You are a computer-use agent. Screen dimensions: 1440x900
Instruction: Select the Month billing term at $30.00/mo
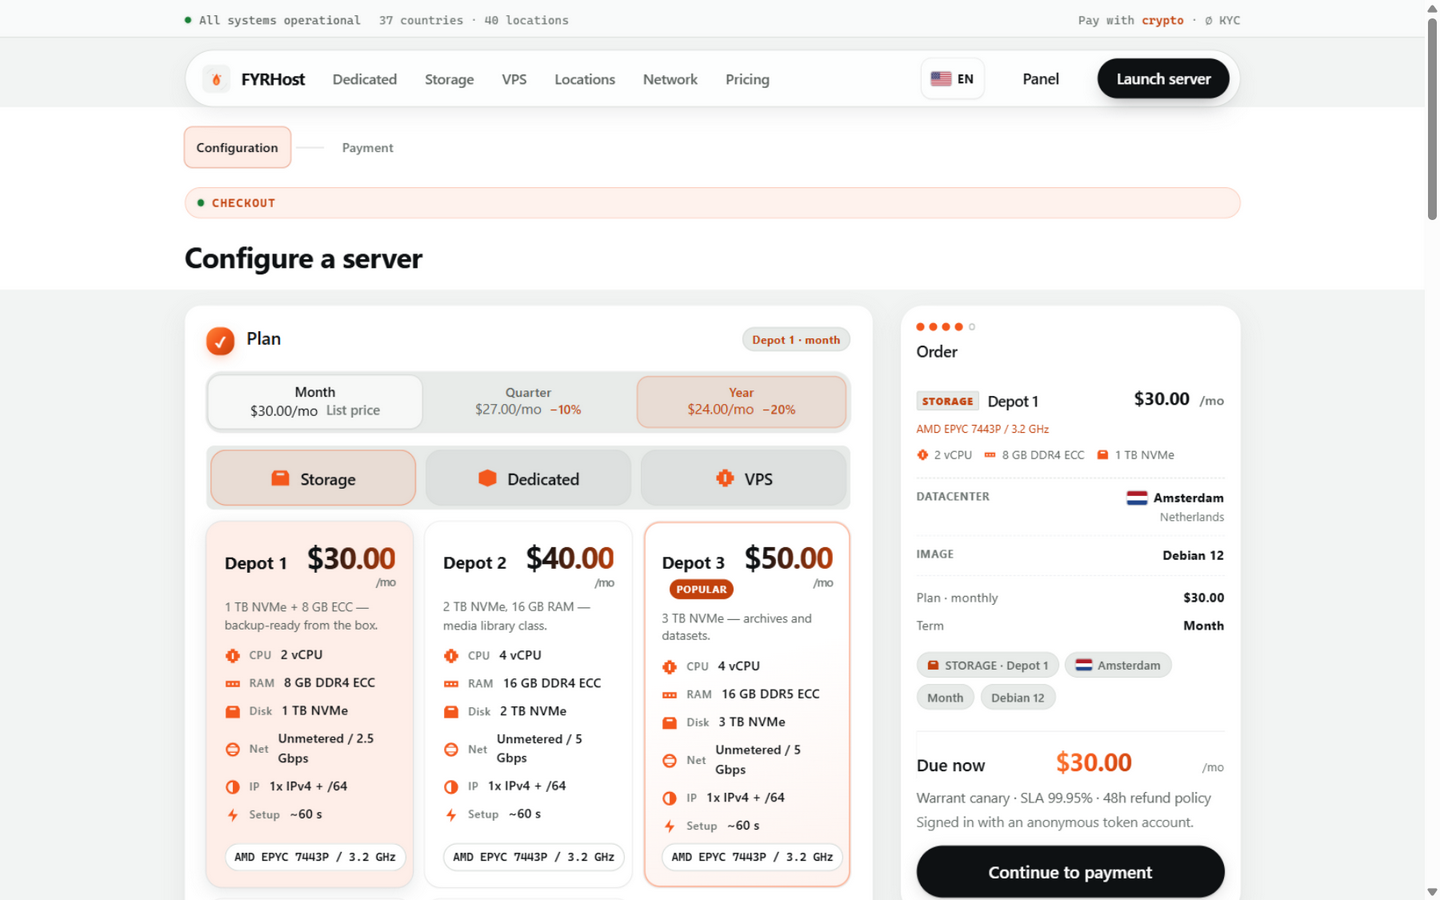click(x=315, y=401)
